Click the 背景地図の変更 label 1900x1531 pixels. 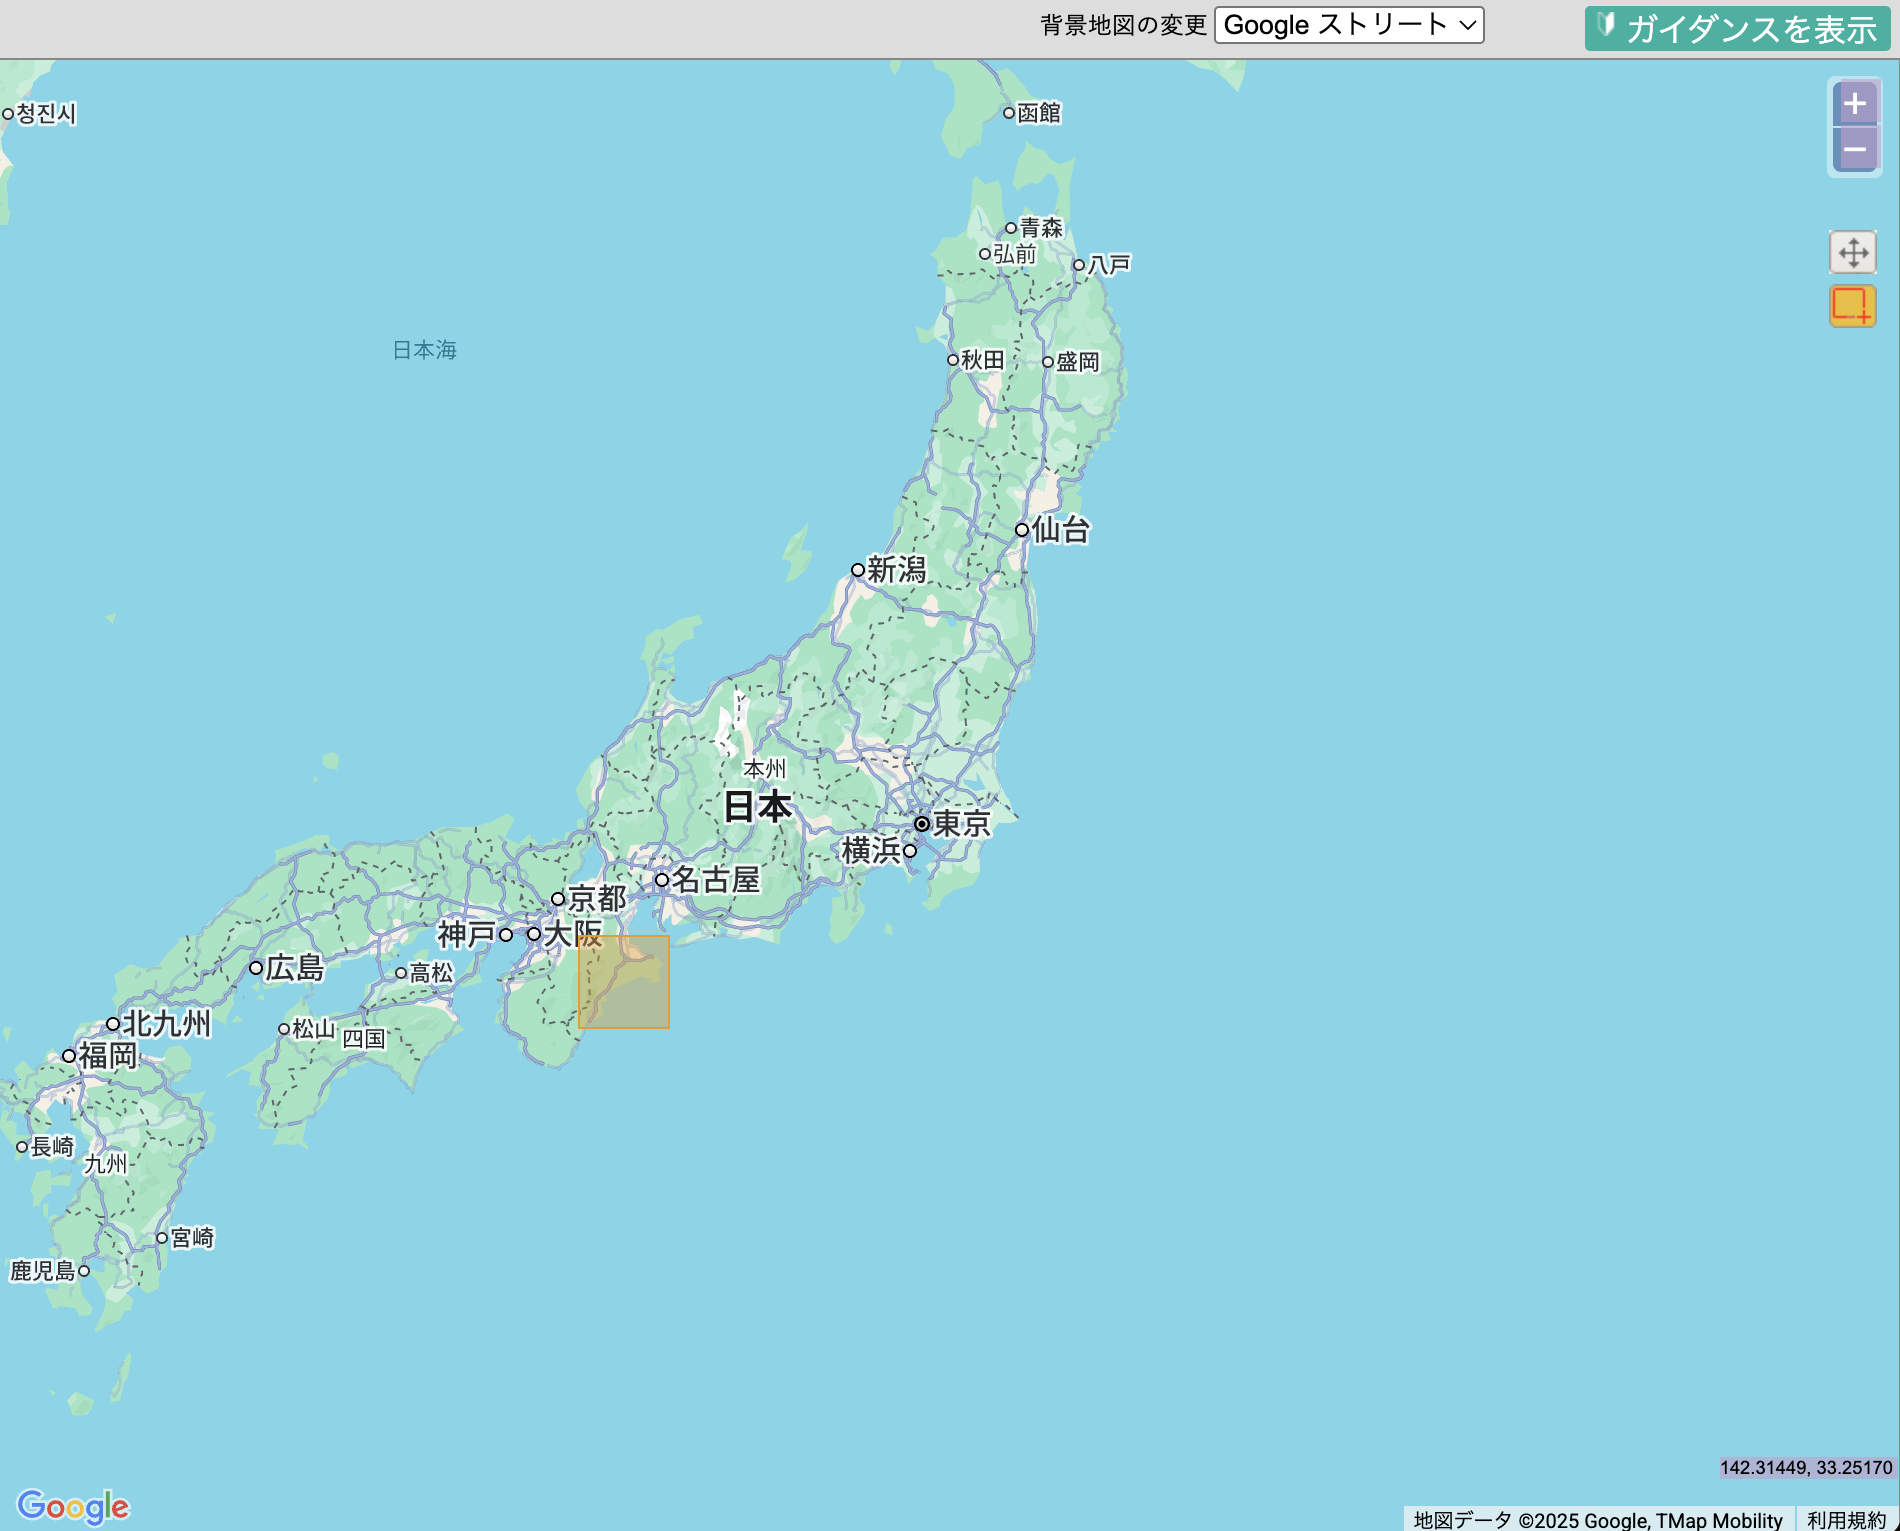click(x=1123, y=25)
